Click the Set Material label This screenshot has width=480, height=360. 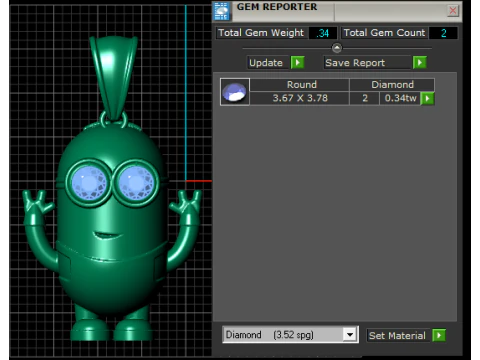tap(398, 335)
